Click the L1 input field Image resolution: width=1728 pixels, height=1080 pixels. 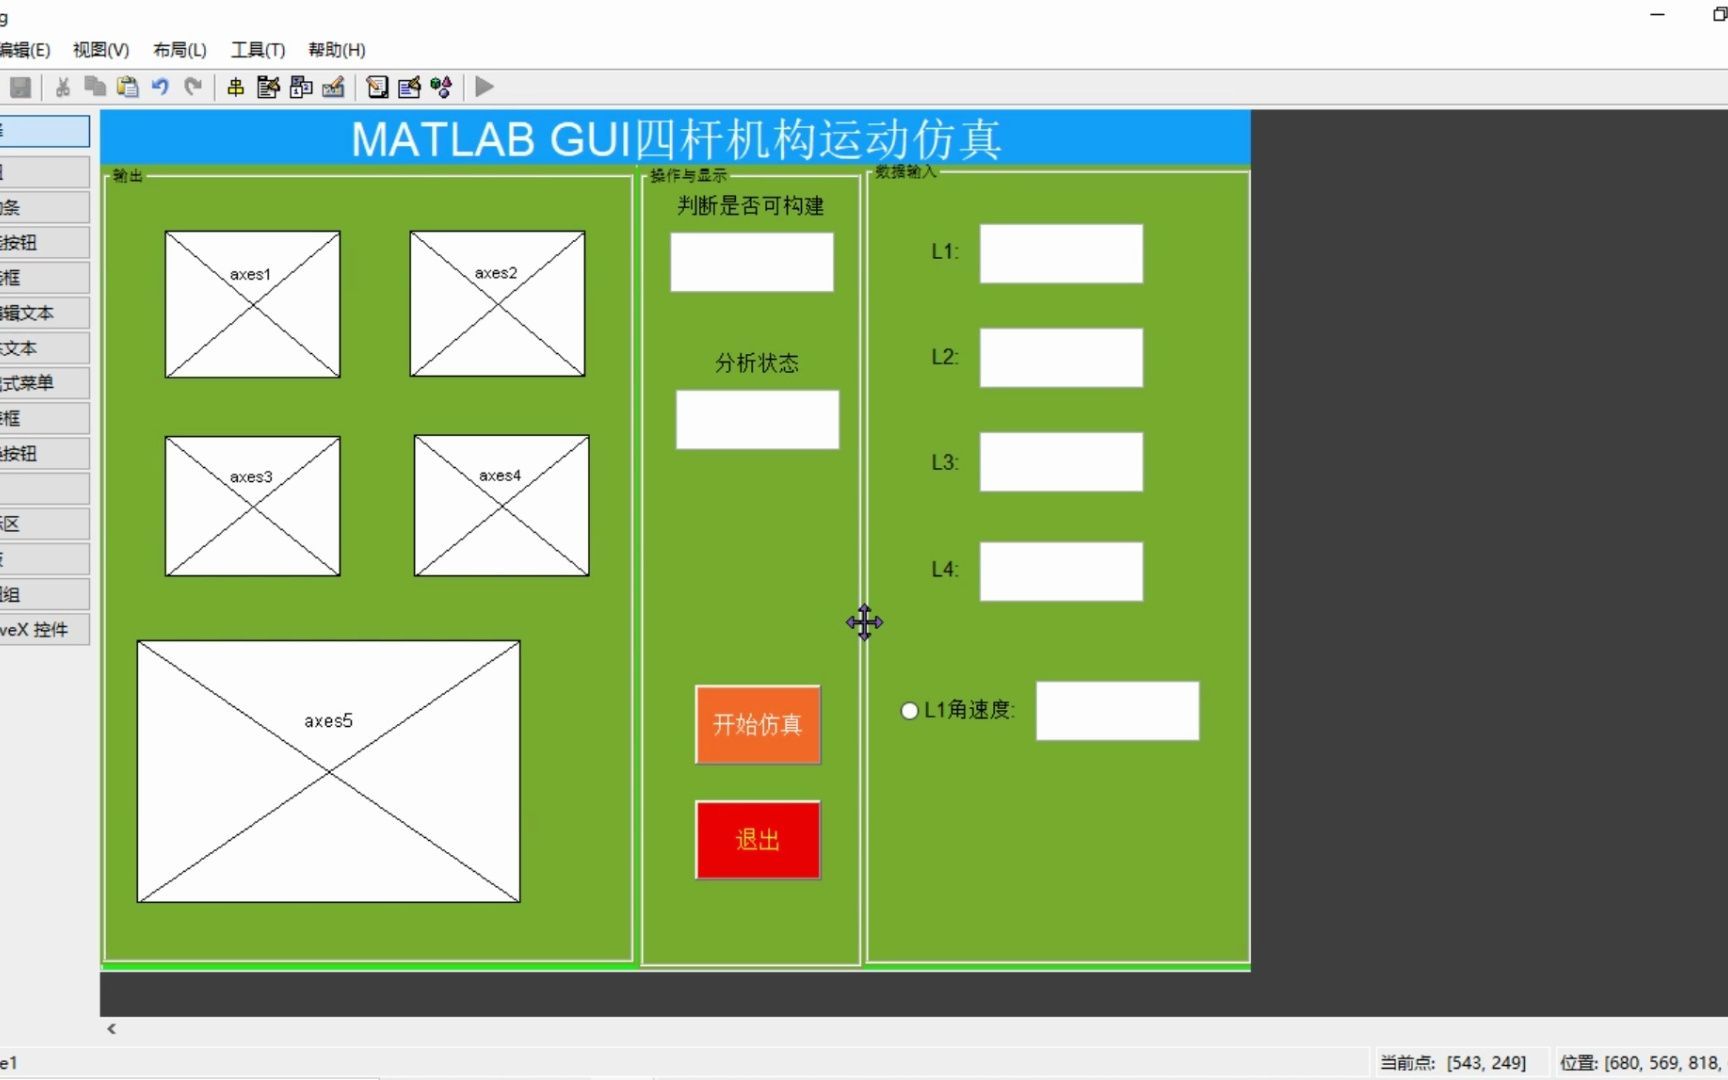pos(1061,254)
